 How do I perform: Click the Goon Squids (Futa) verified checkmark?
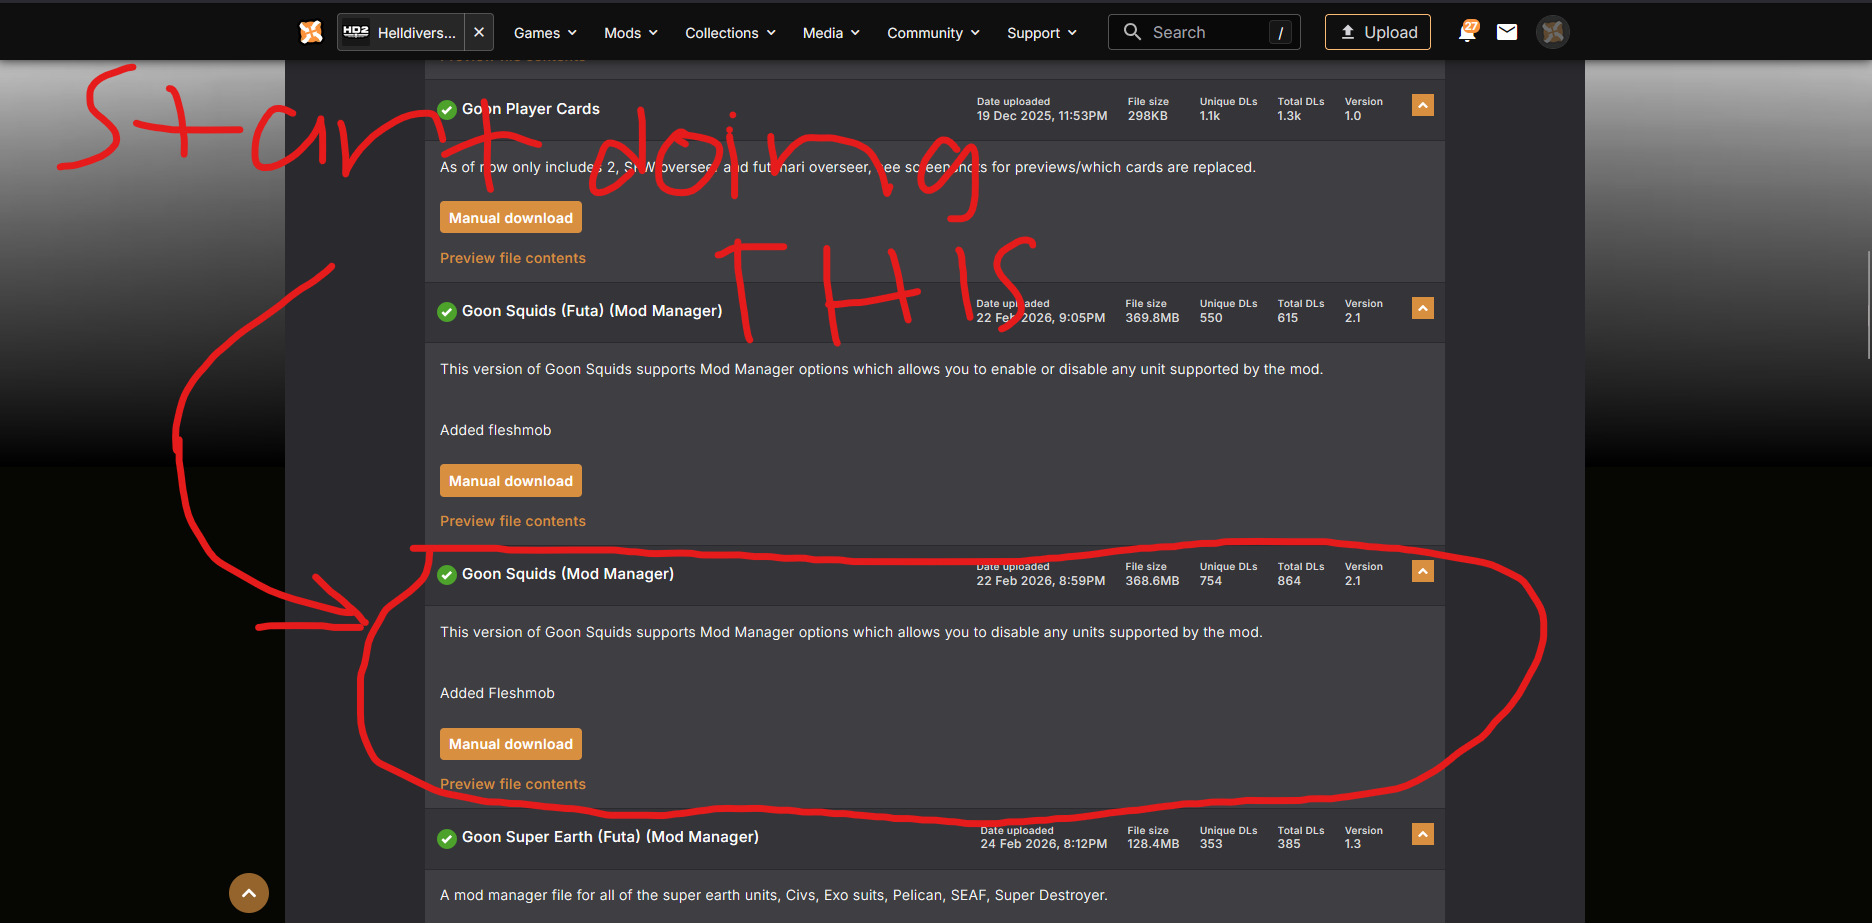coord(447,312)
